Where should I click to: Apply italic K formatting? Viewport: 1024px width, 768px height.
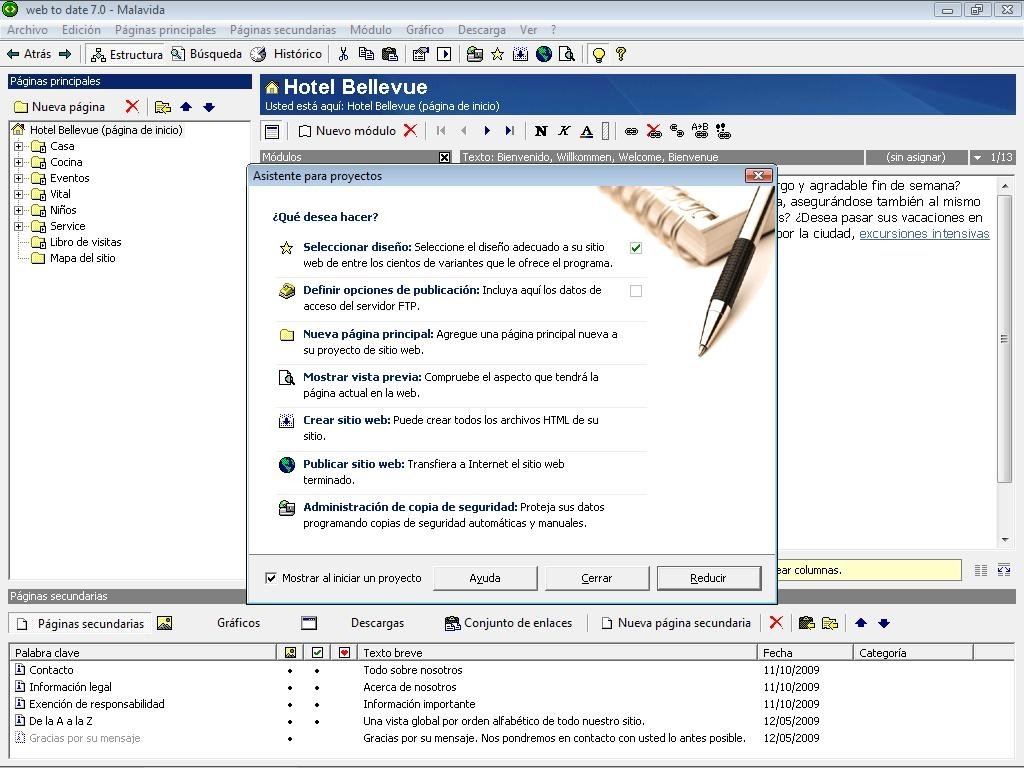pyautogui.click(x=564, y=131)
